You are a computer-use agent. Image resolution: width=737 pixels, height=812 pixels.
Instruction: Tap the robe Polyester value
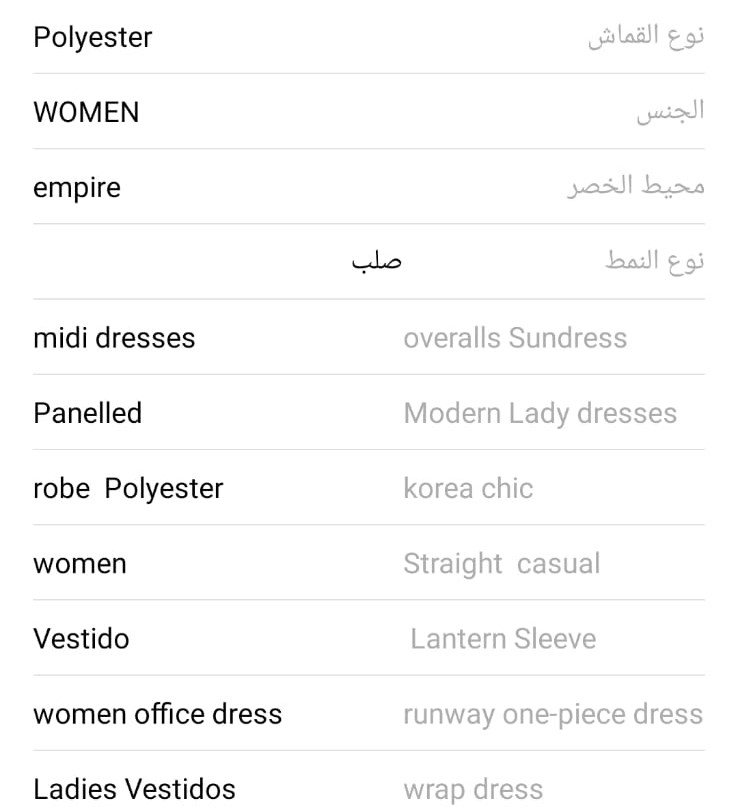(128, 488)
